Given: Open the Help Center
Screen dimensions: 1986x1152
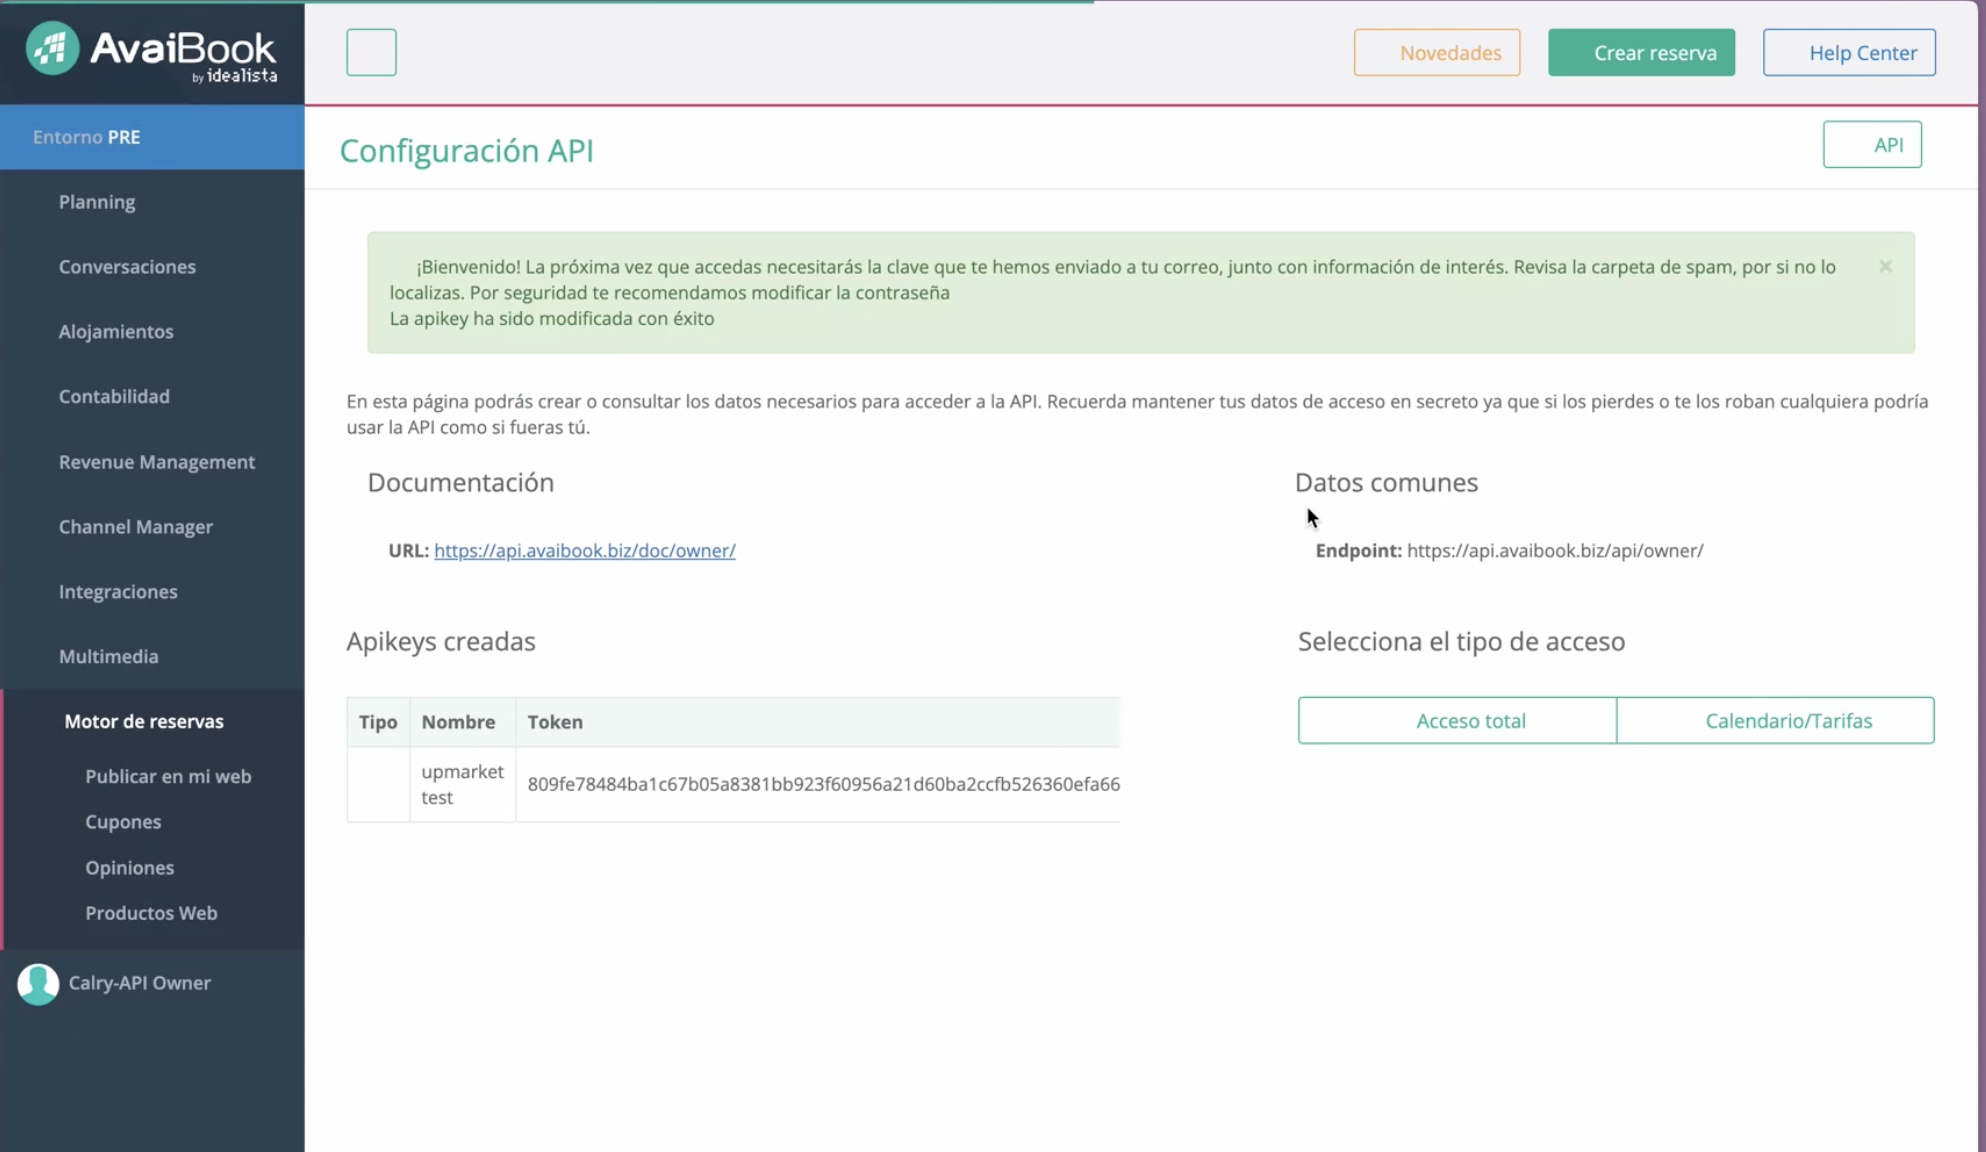Looking at the screenshot, I should click(1849, 53).
